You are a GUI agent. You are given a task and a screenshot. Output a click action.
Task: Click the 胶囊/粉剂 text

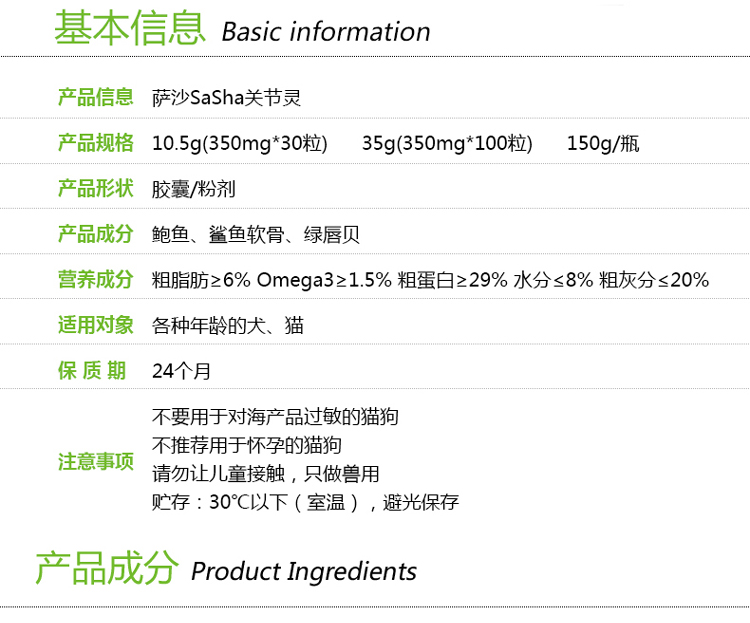pyautogui.click(x=193, y=189)
